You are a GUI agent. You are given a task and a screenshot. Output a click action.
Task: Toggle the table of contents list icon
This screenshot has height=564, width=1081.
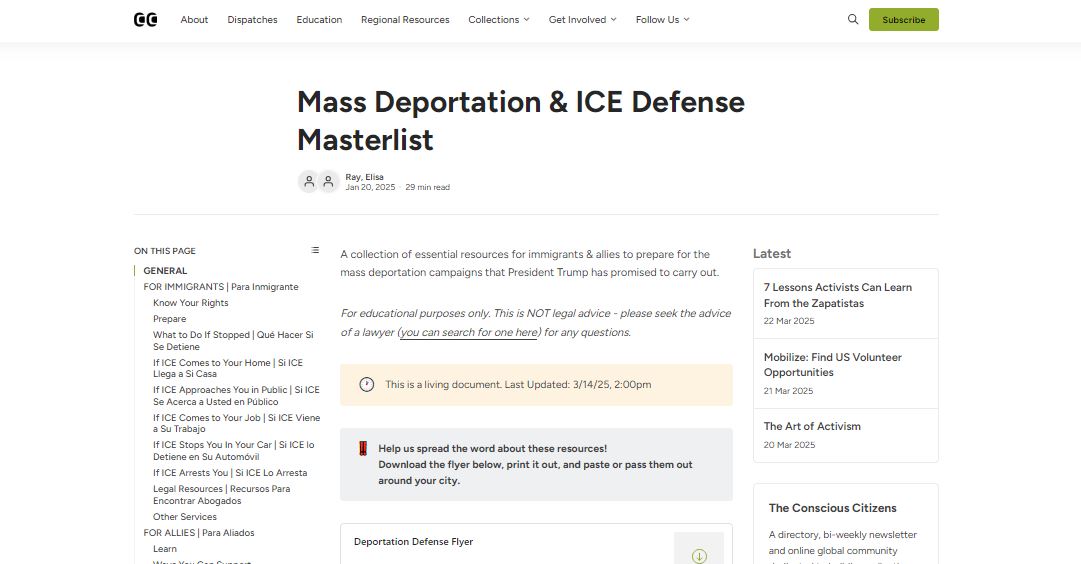315,250
